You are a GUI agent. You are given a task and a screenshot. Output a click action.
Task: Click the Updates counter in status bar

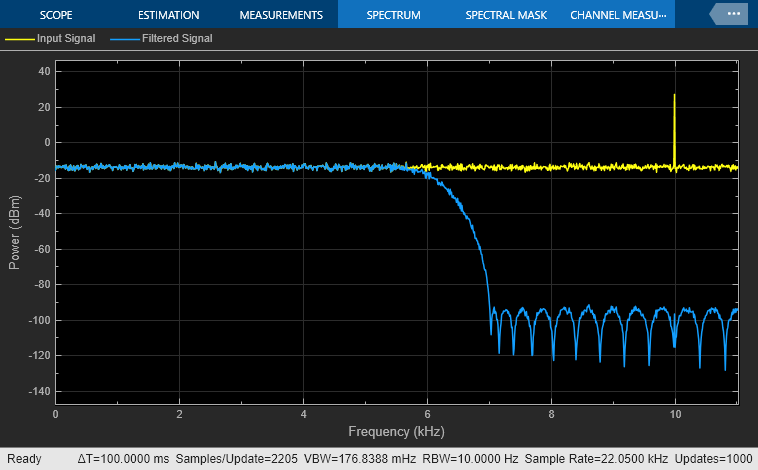711,459
